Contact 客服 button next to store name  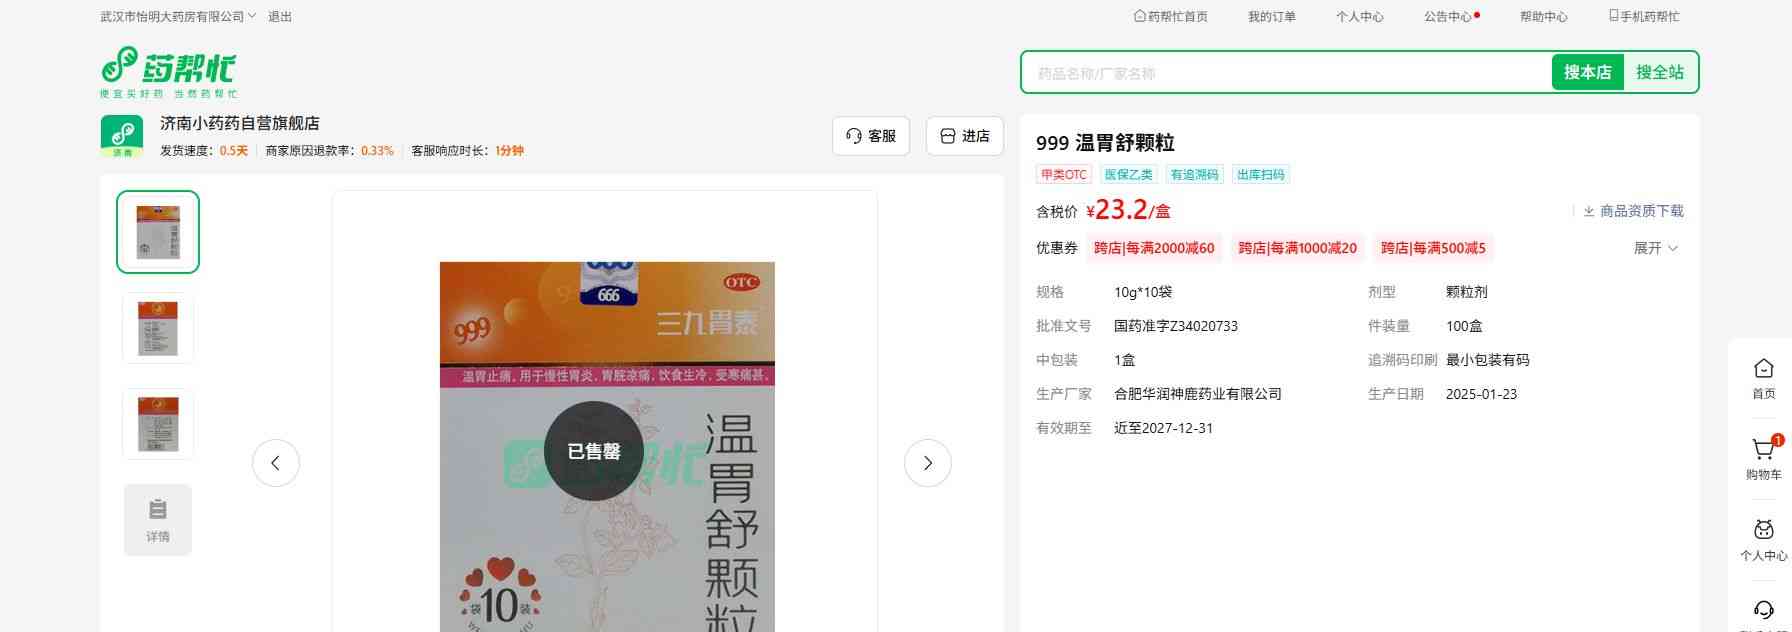tap(870, 136)
